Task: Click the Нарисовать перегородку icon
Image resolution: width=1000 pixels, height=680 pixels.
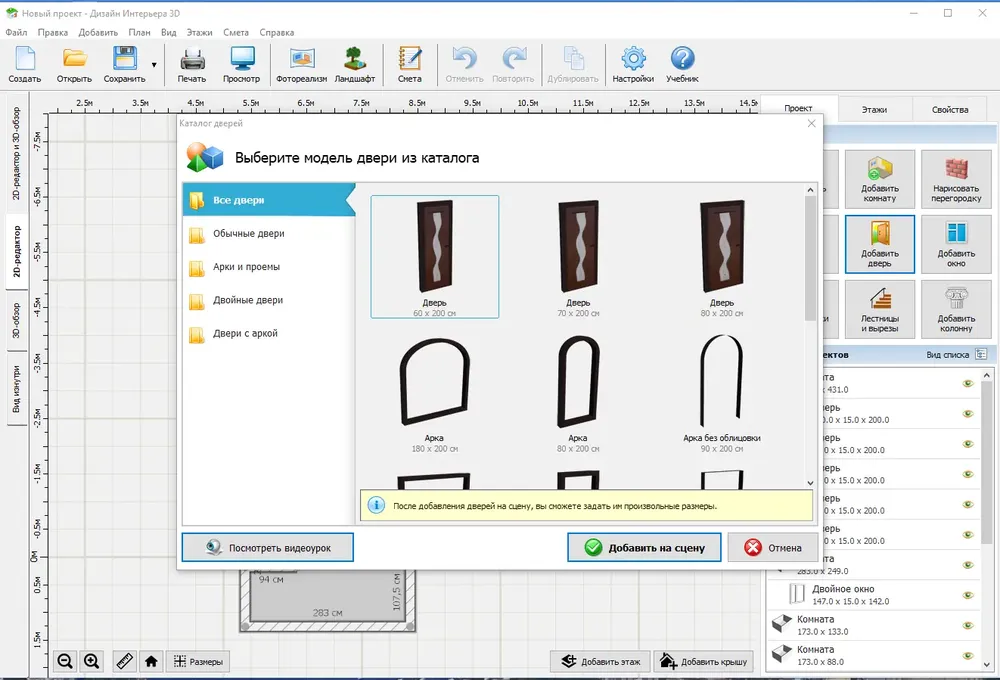Action: point(955,179)
